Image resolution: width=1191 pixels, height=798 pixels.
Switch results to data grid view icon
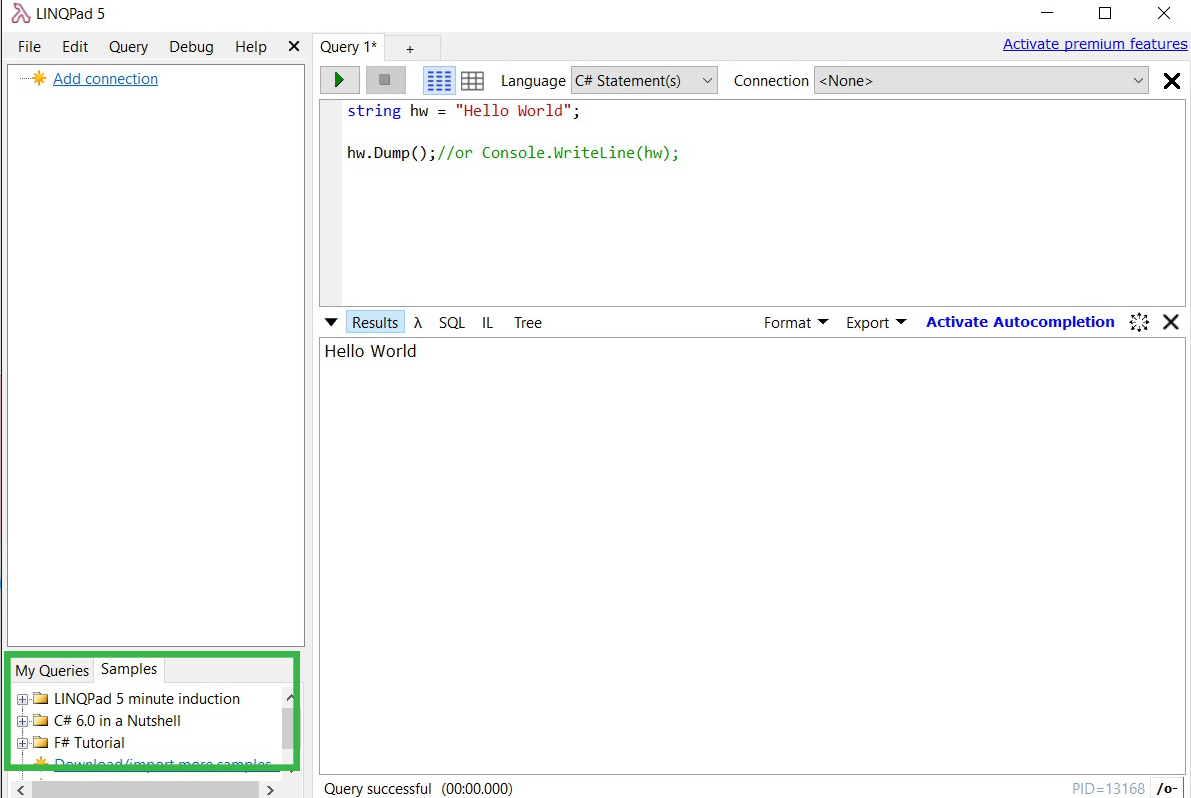click(472, 80)
